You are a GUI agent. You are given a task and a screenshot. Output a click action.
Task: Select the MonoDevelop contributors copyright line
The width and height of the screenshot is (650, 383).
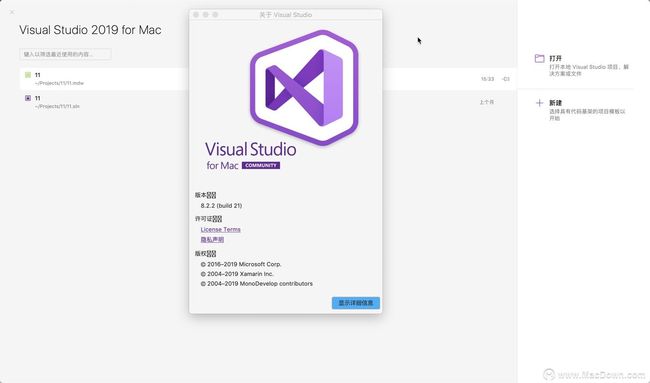click(257, 284)
